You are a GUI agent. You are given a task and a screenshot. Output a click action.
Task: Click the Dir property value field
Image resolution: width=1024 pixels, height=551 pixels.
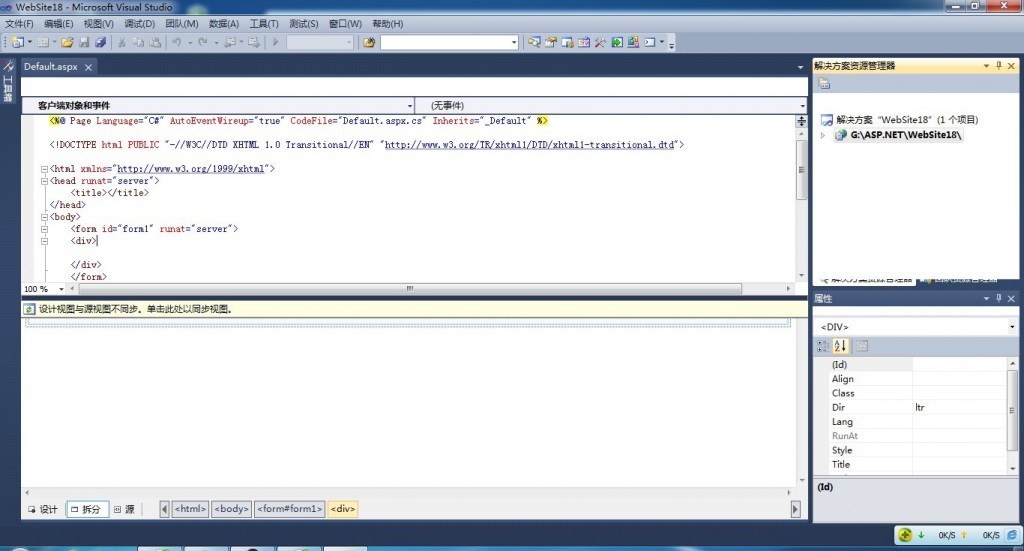960,407
